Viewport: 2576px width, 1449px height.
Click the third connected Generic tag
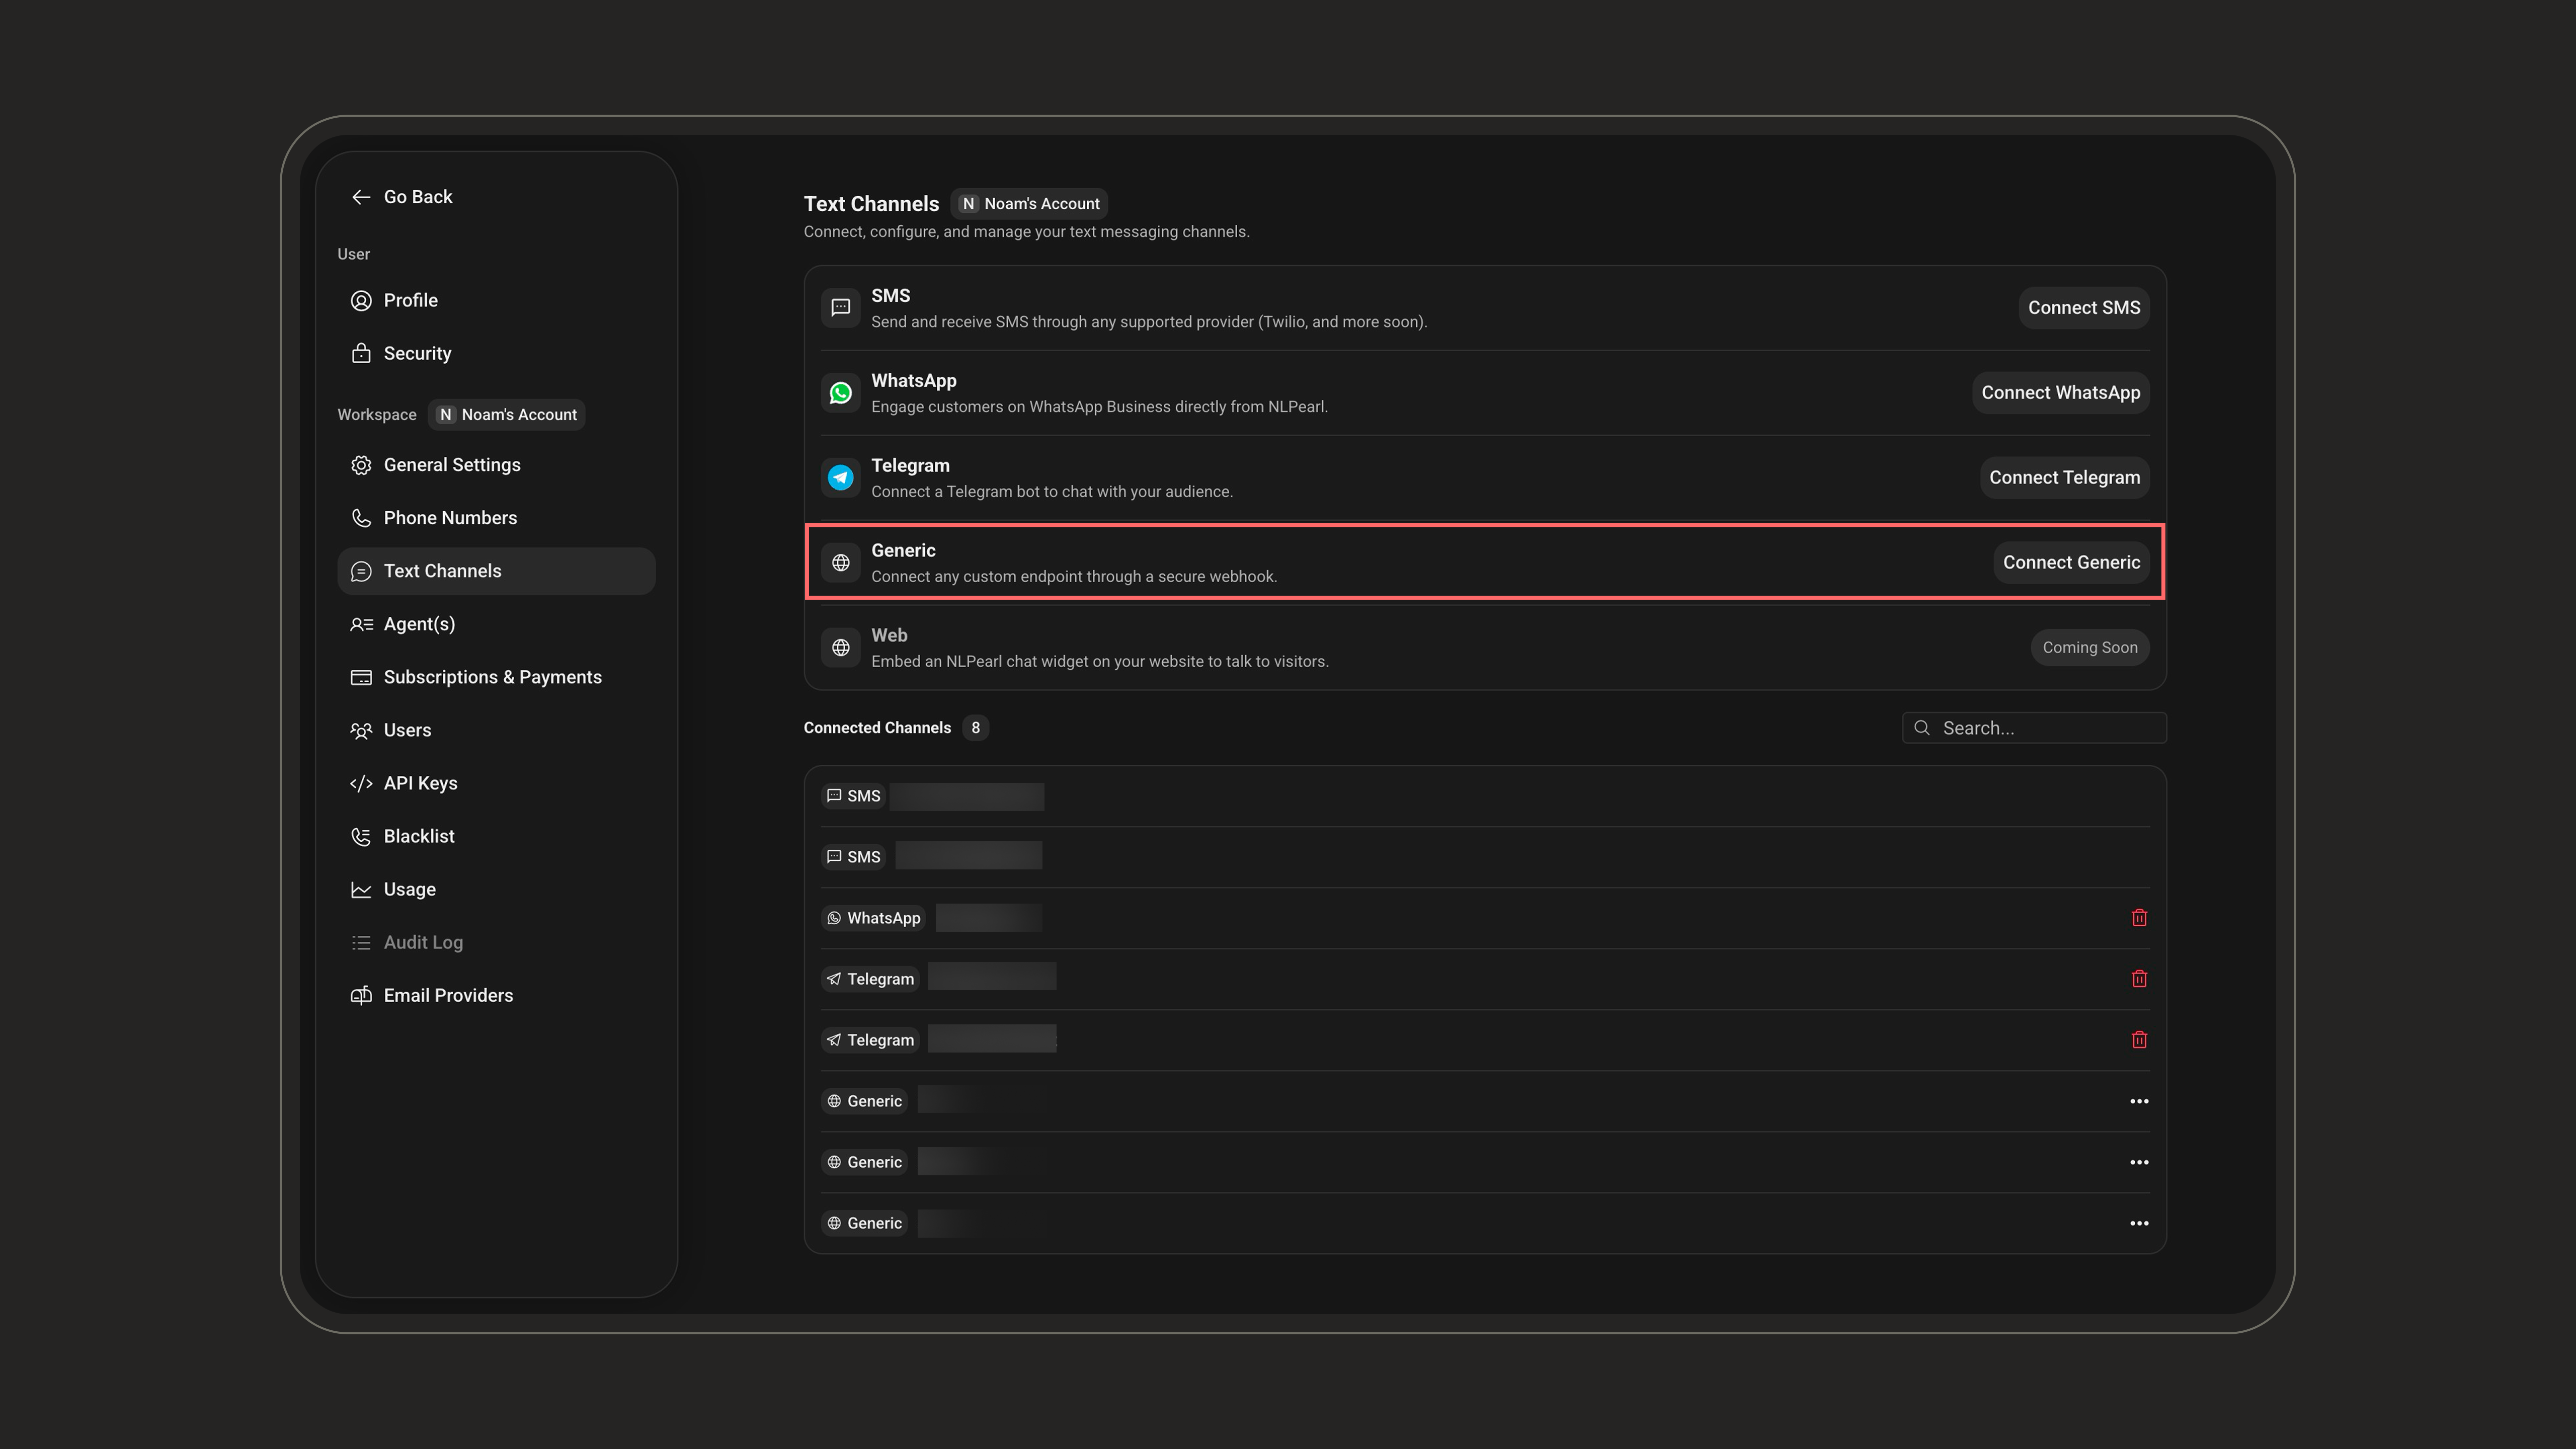tap(864, 1223)
